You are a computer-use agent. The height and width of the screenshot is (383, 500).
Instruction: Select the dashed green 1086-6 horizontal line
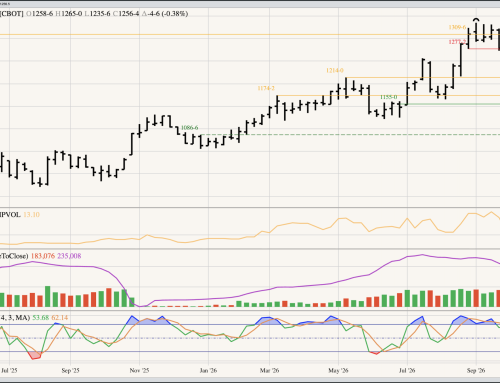[x=350, y=135]
